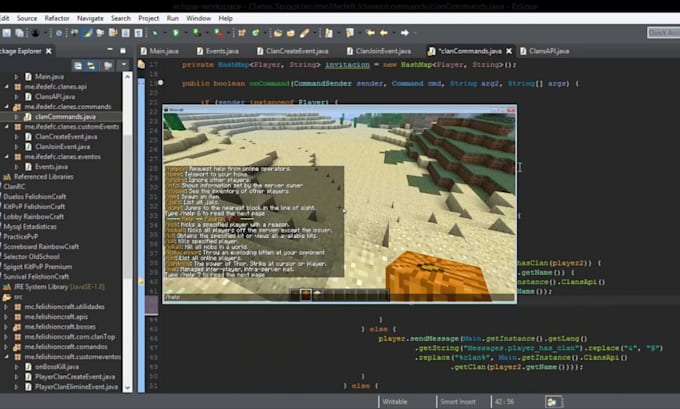Viewport: 680px width, 409px height.
Task: Expand the ClanCreateEvent.java tree node
Action: (16, 137)
